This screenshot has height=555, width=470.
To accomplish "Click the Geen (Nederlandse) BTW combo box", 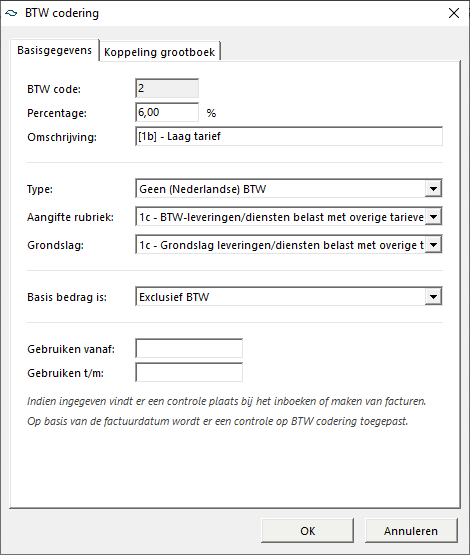I will 289,189.
